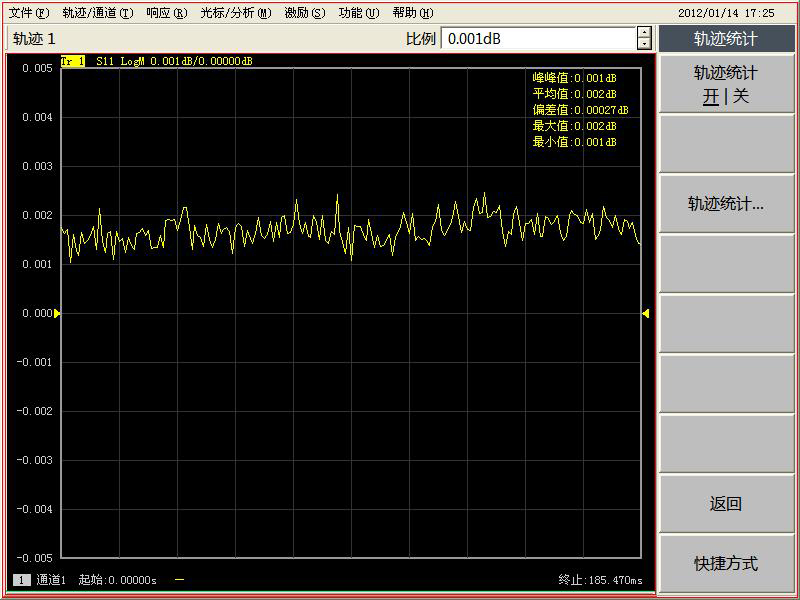
Task: Click the left yellow reference level marker
Action: 57,313
